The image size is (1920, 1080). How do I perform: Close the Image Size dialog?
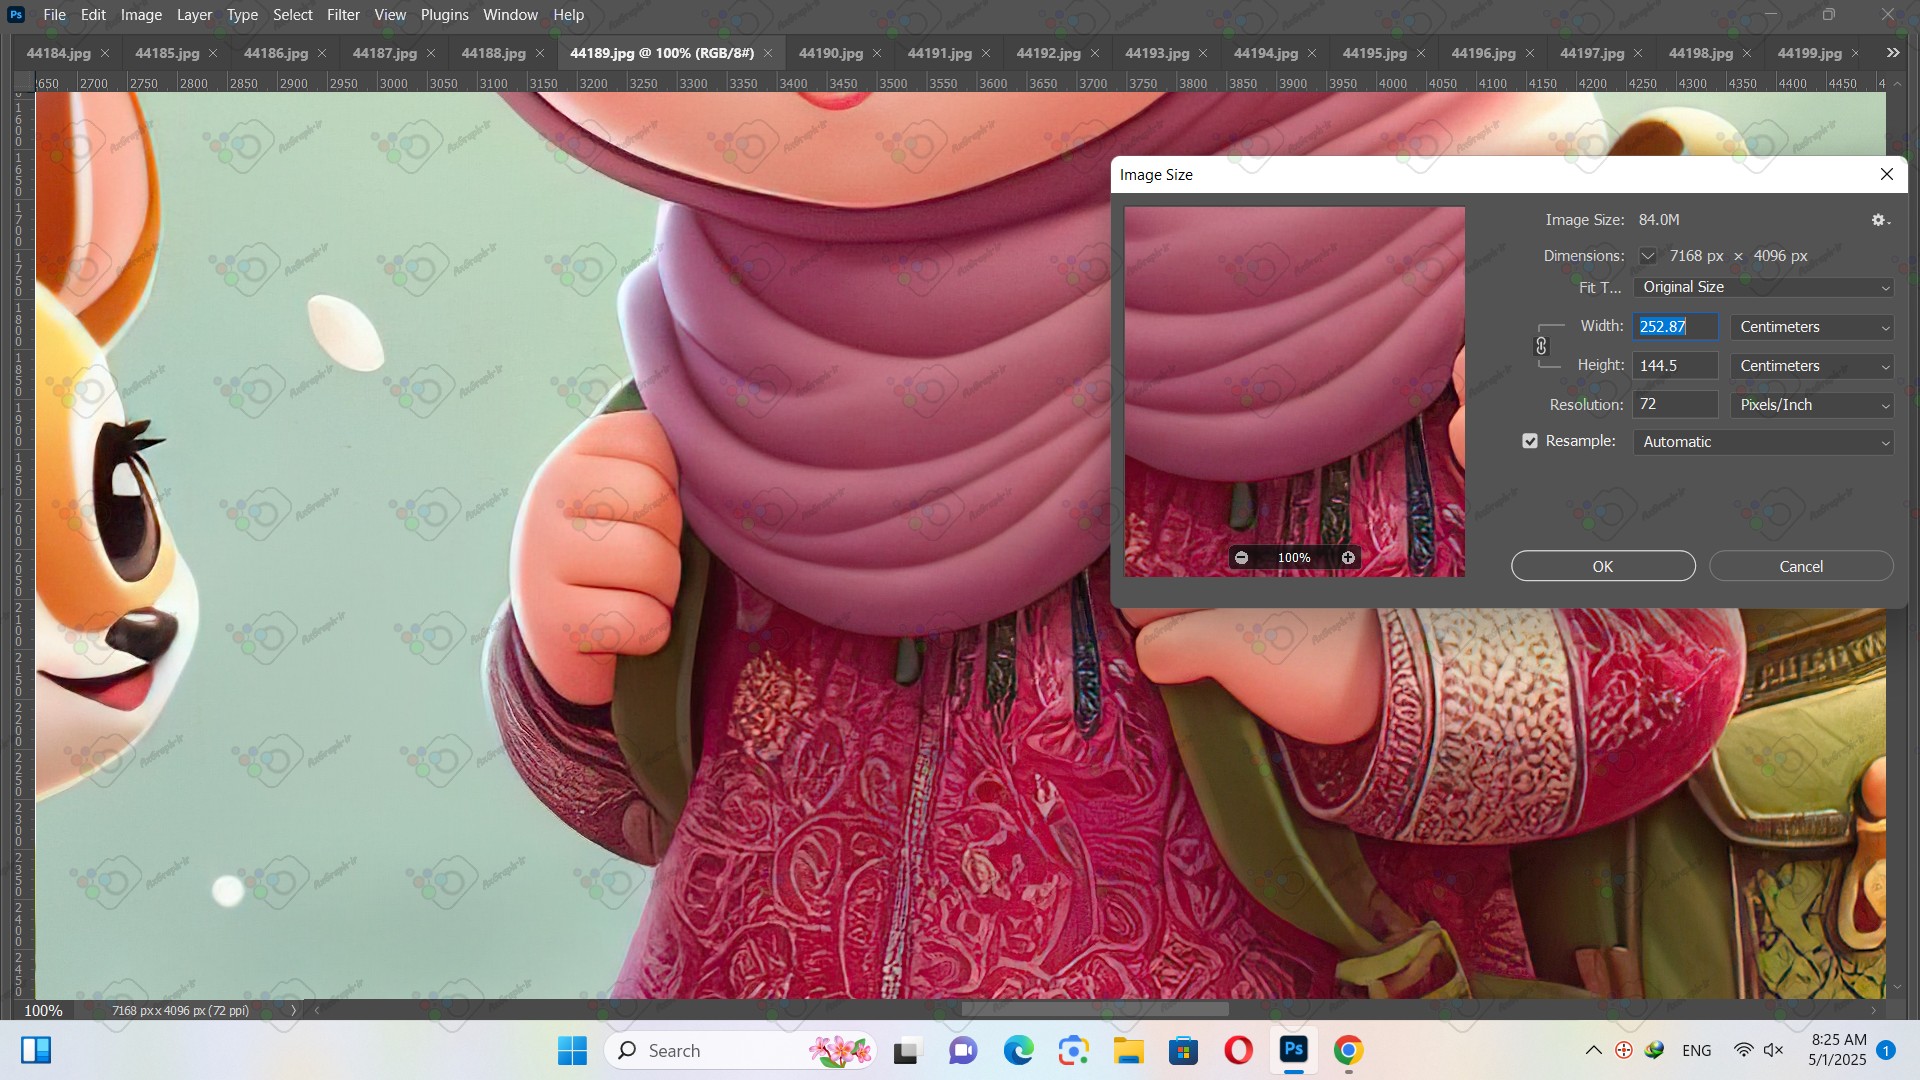tap(1887, 174)
